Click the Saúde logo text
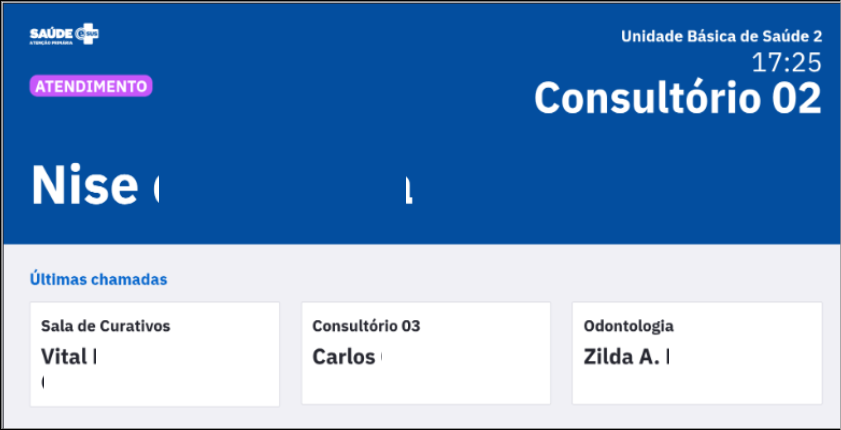 click(51, 33)
